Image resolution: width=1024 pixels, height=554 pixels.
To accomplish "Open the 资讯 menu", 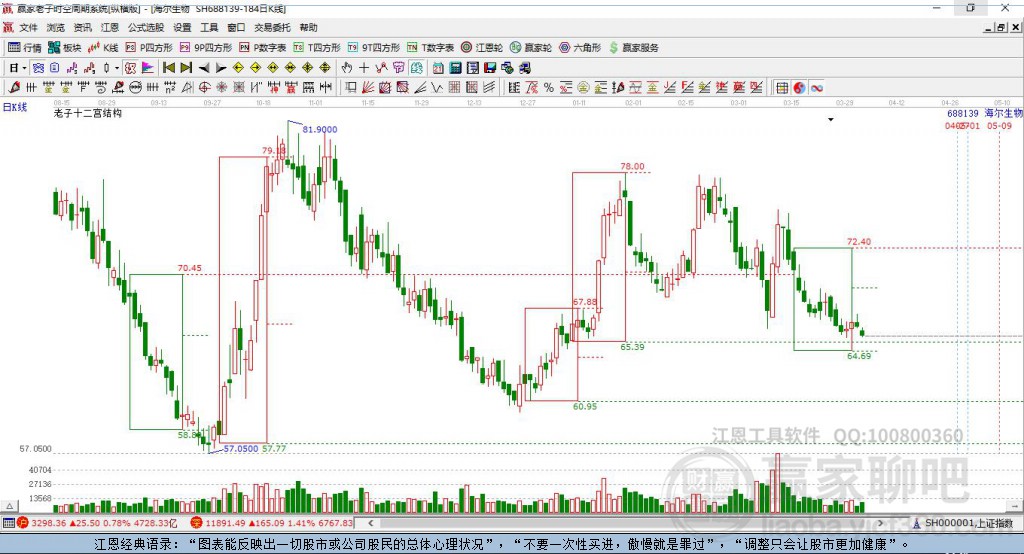I will click(82, 27).
